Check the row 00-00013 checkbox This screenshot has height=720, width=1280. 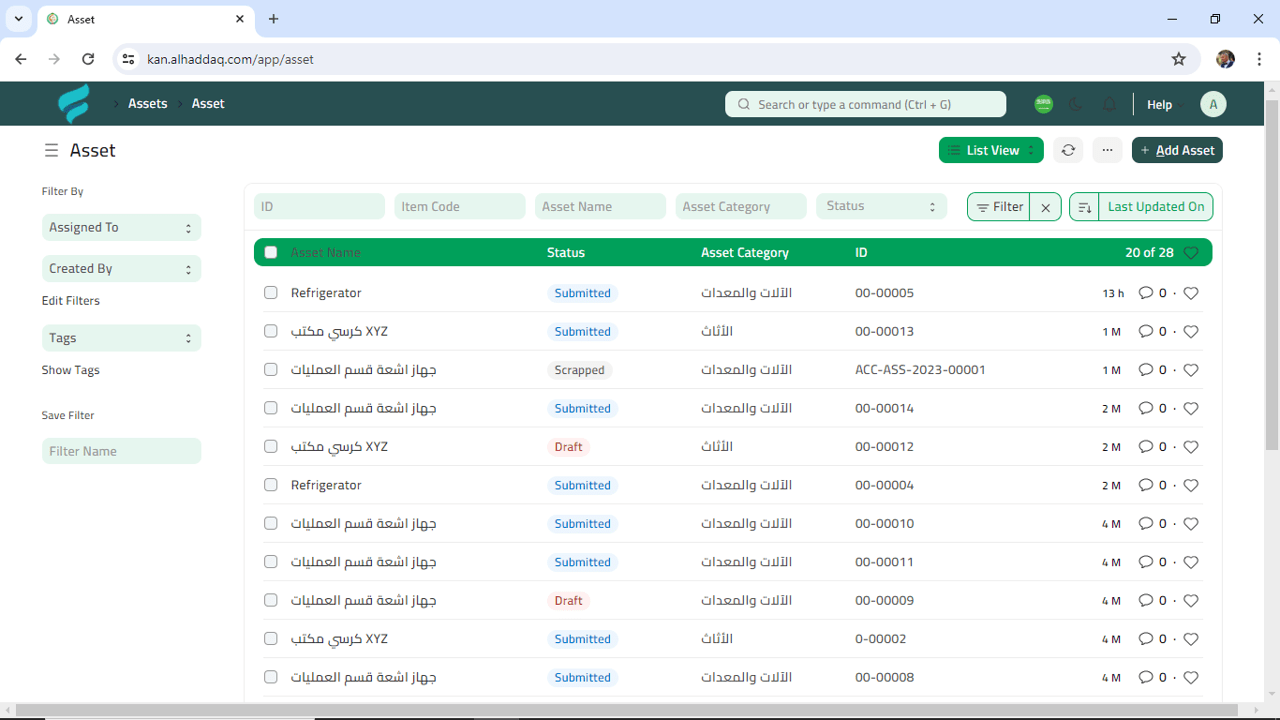[x=271, y=331]
